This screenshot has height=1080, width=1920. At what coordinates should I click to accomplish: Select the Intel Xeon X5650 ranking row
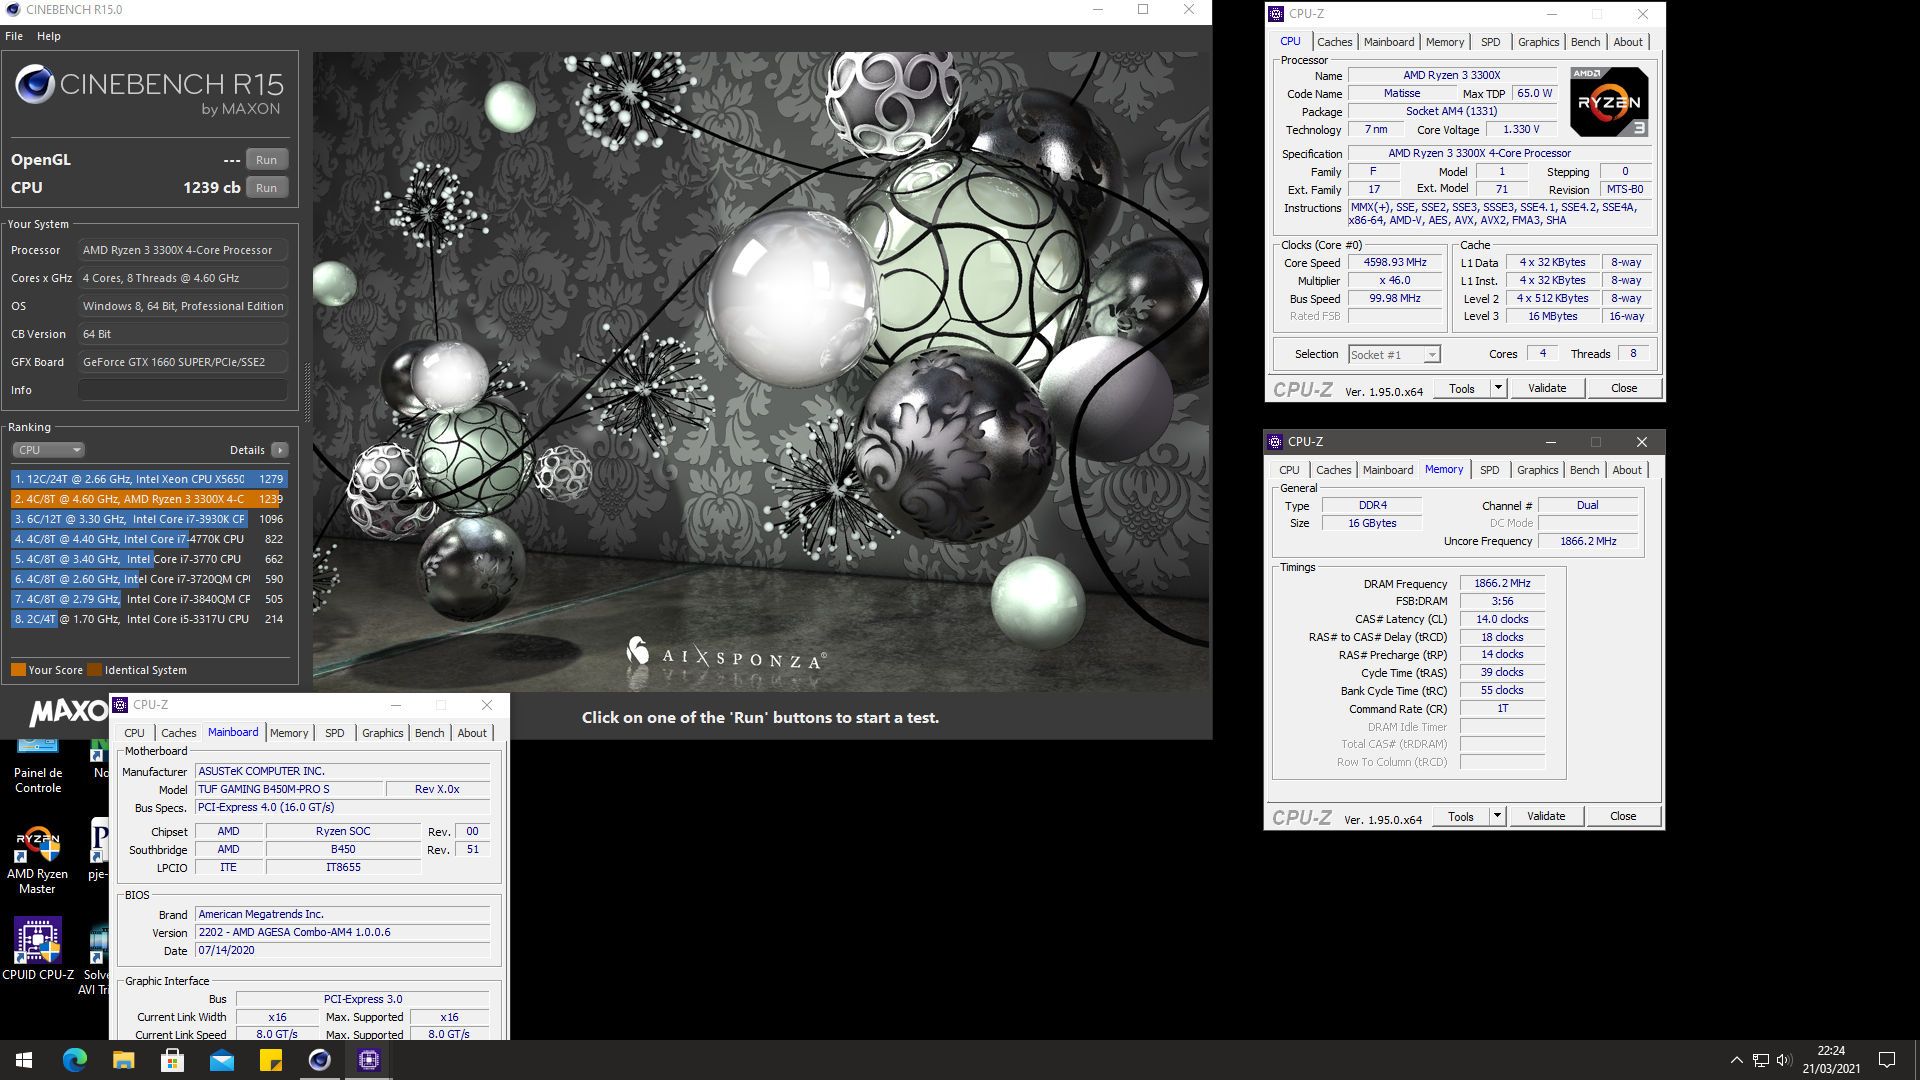tap(149, 479)
